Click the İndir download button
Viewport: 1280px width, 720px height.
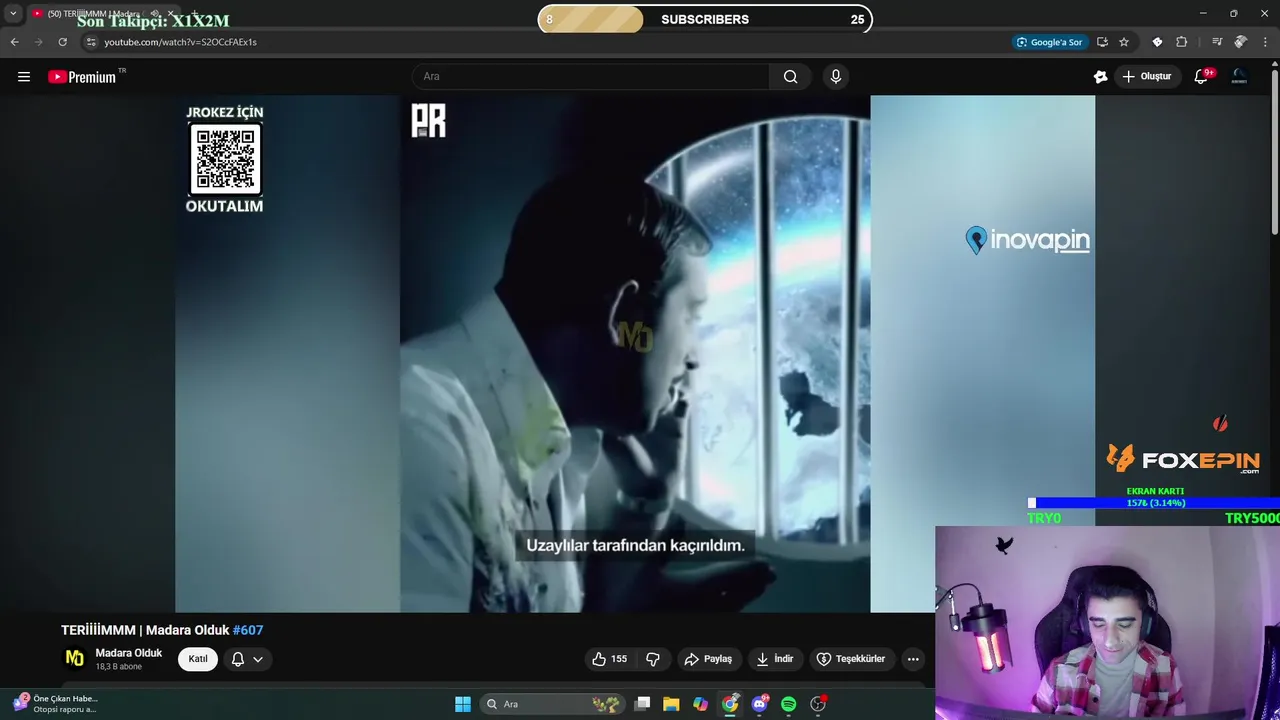click(x=774, y=659)
